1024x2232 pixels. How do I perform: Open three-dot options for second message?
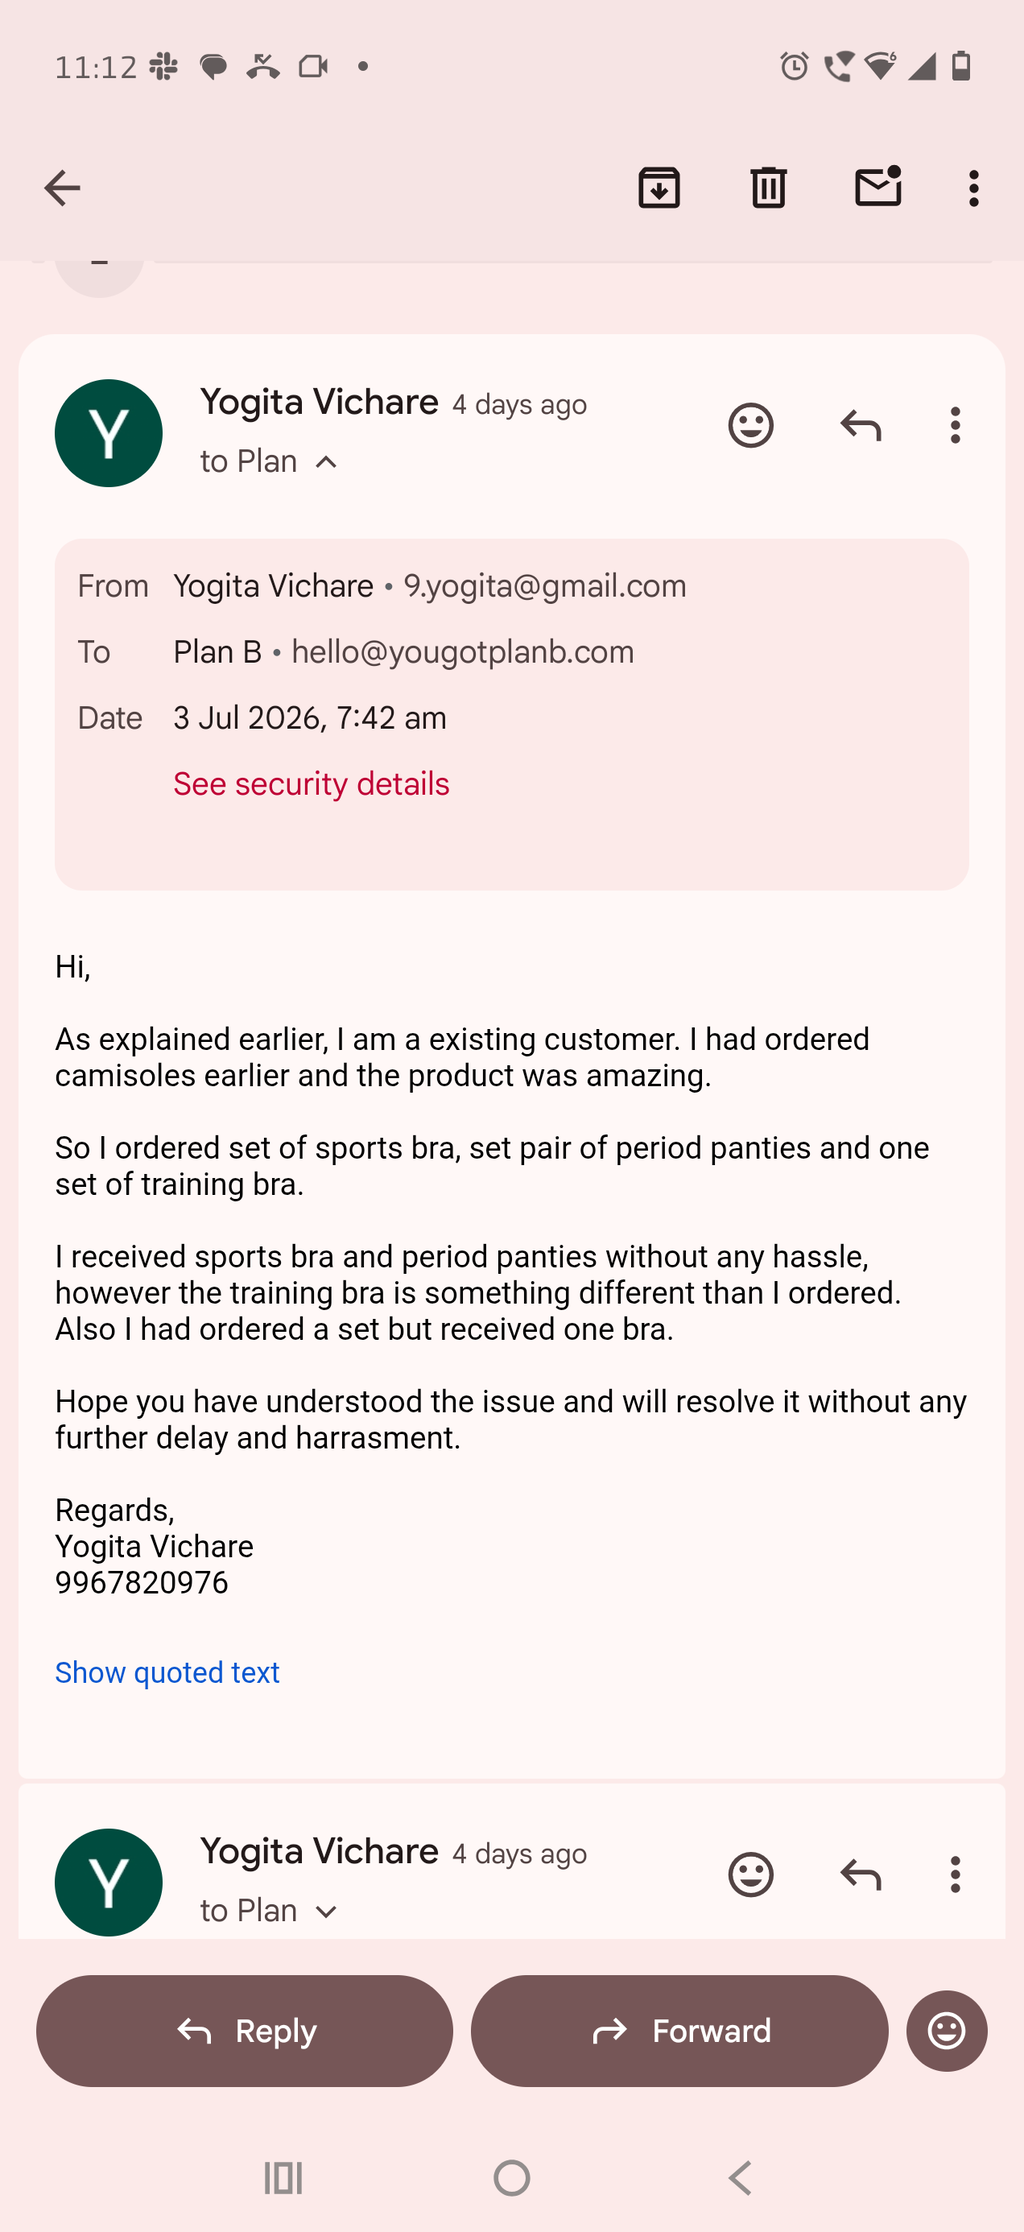click(956, 1875)
